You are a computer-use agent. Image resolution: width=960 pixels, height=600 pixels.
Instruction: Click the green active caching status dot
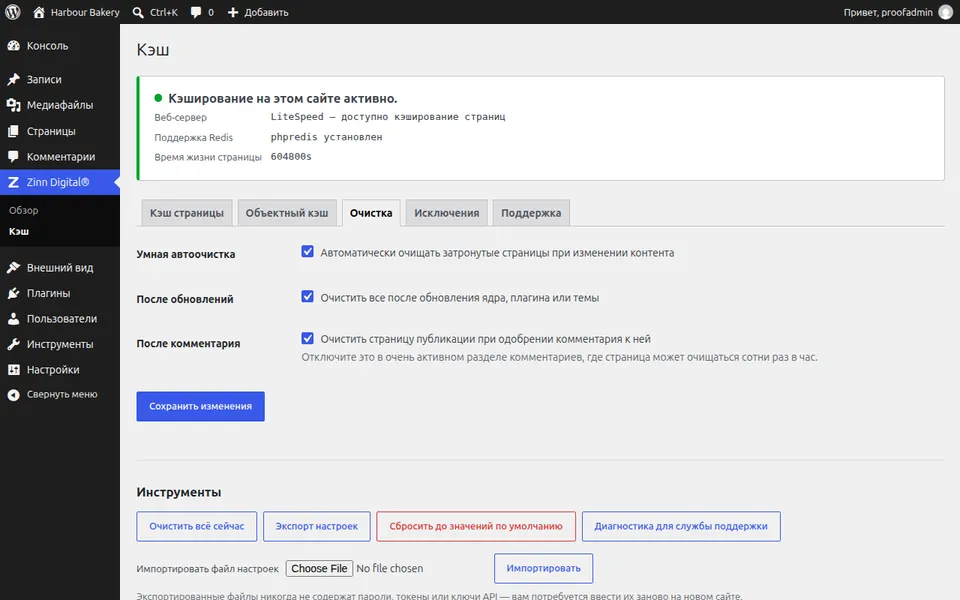point(158,98)
